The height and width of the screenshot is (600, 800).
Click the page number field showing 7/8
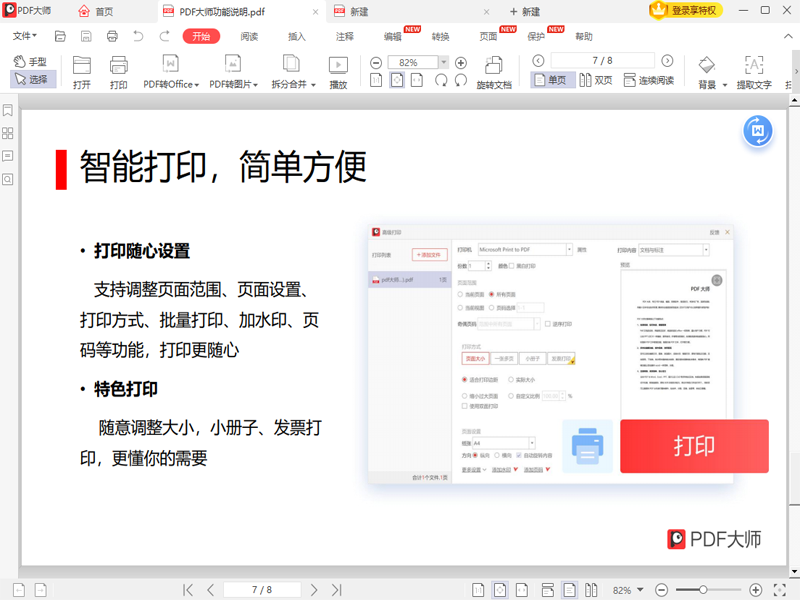point(601,60)
